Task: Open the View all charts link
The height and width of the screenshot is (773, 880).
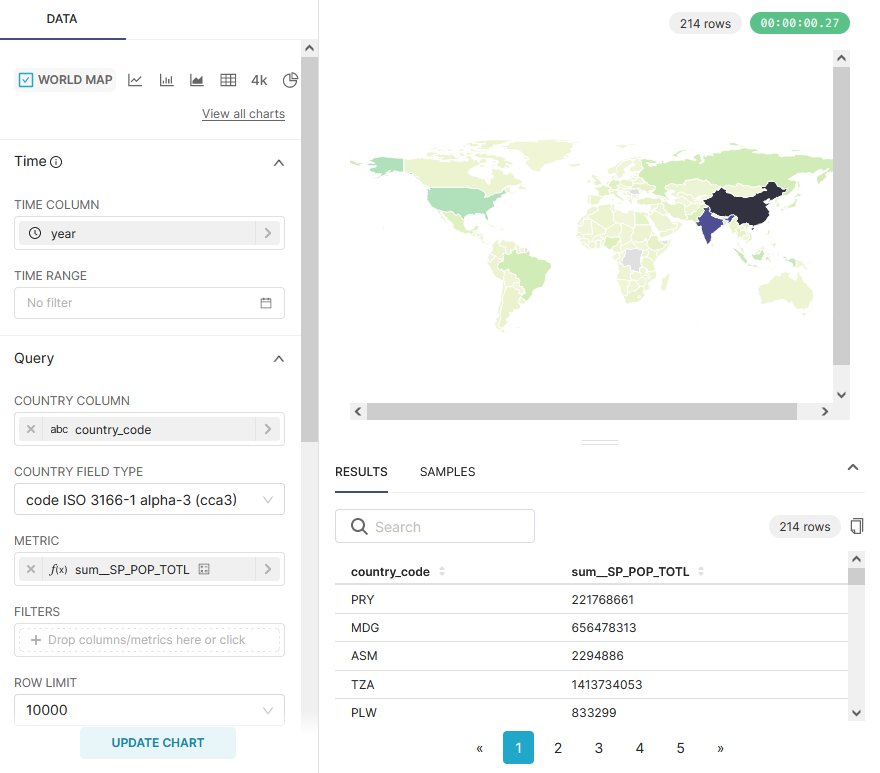Action: (x=243, y=114)
